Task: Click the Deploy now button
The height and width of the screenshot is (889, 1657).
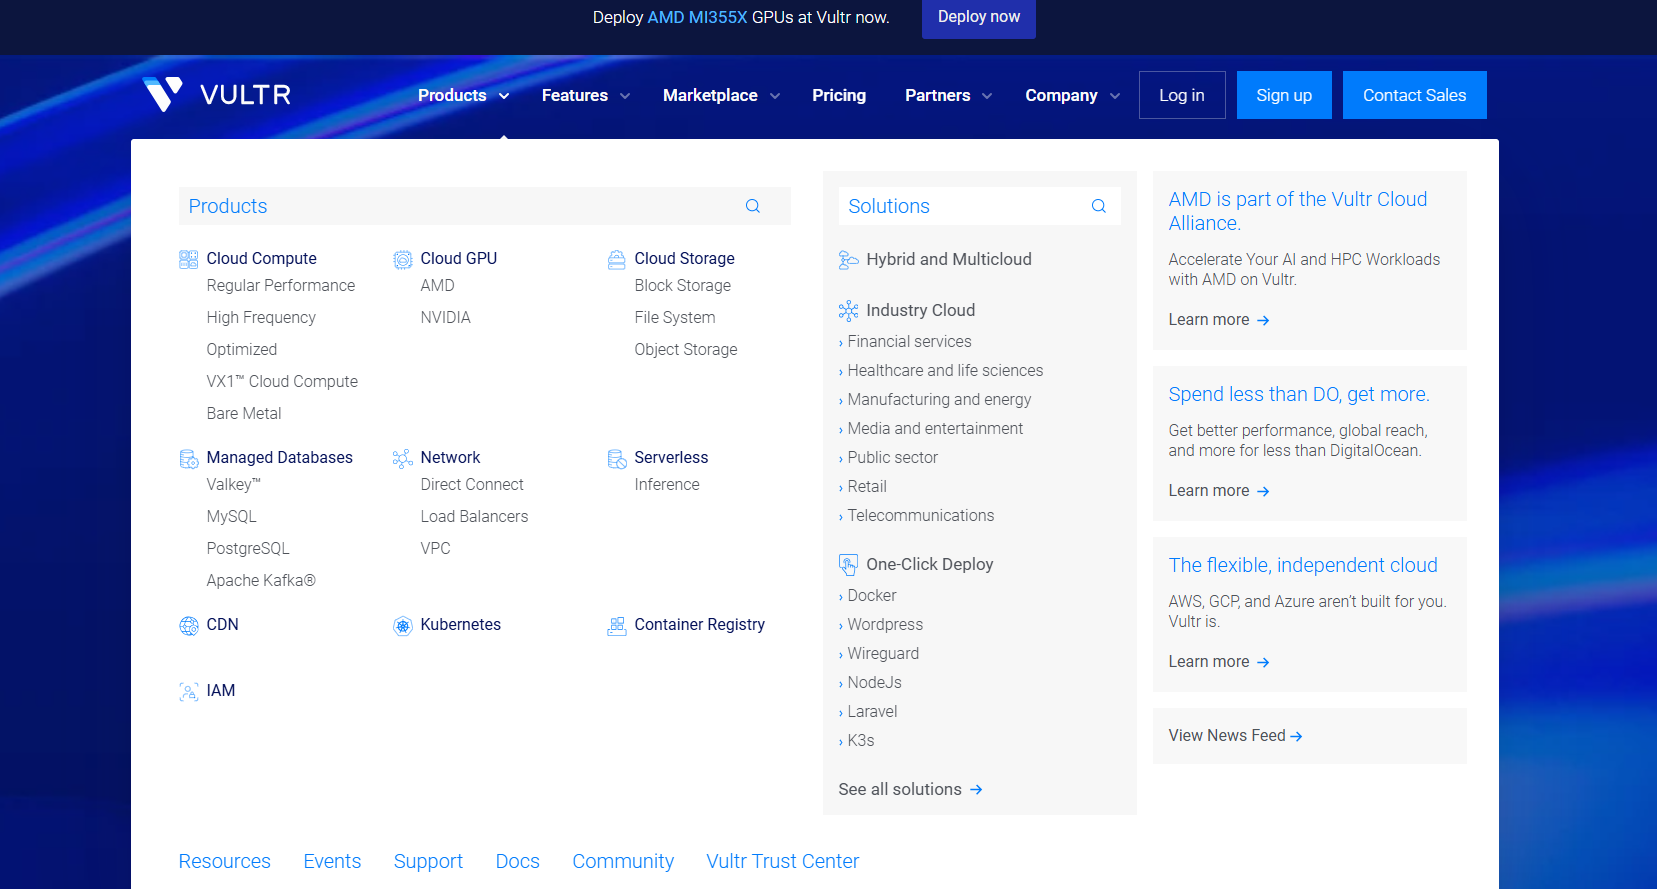Action: click(979, 17)
